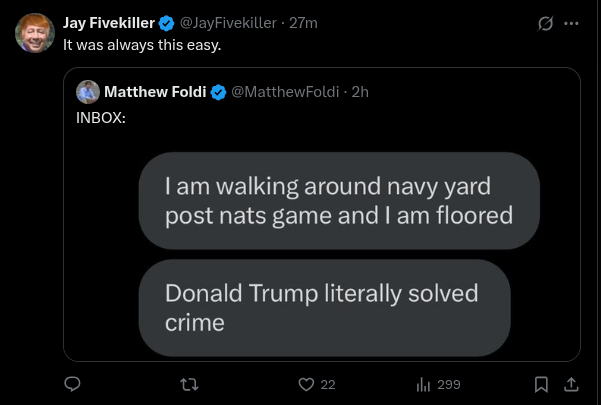Screen dimensions: 601x405
Task: Click the Jay Fivekiller display name
Action: pos(108,23)
